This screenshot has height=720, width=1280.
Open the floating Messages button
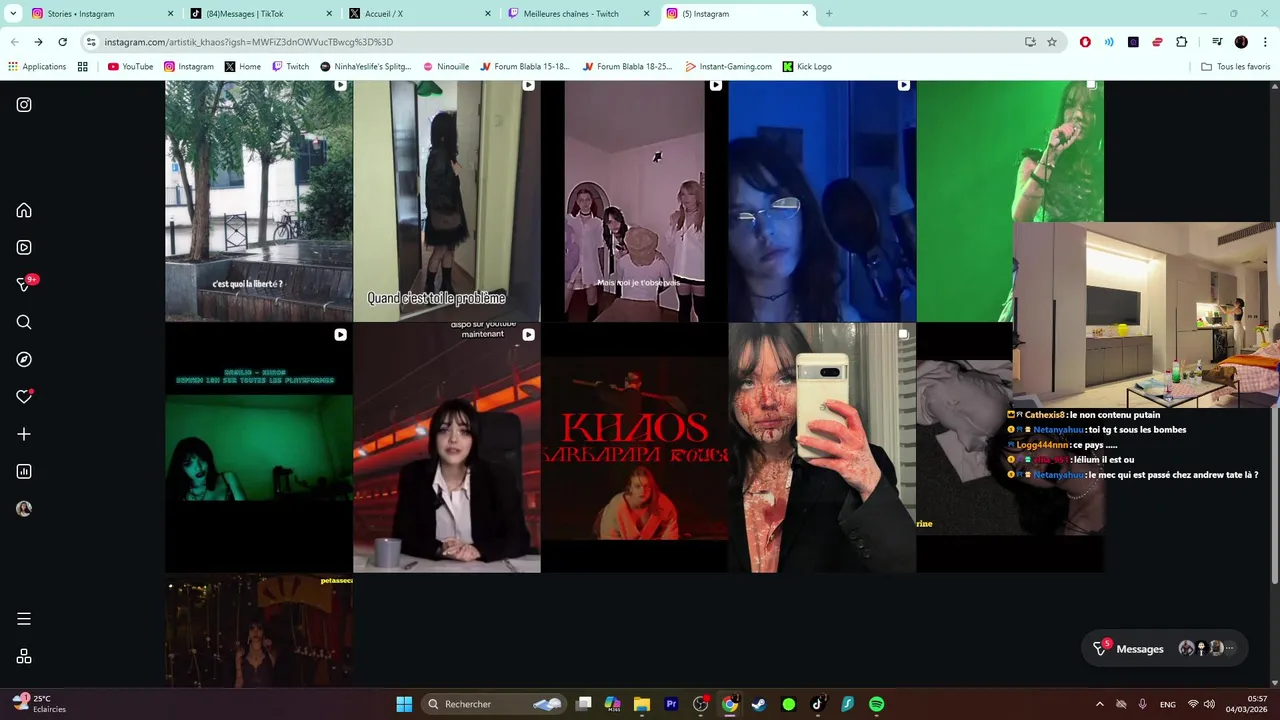(x=1165, y=649)
